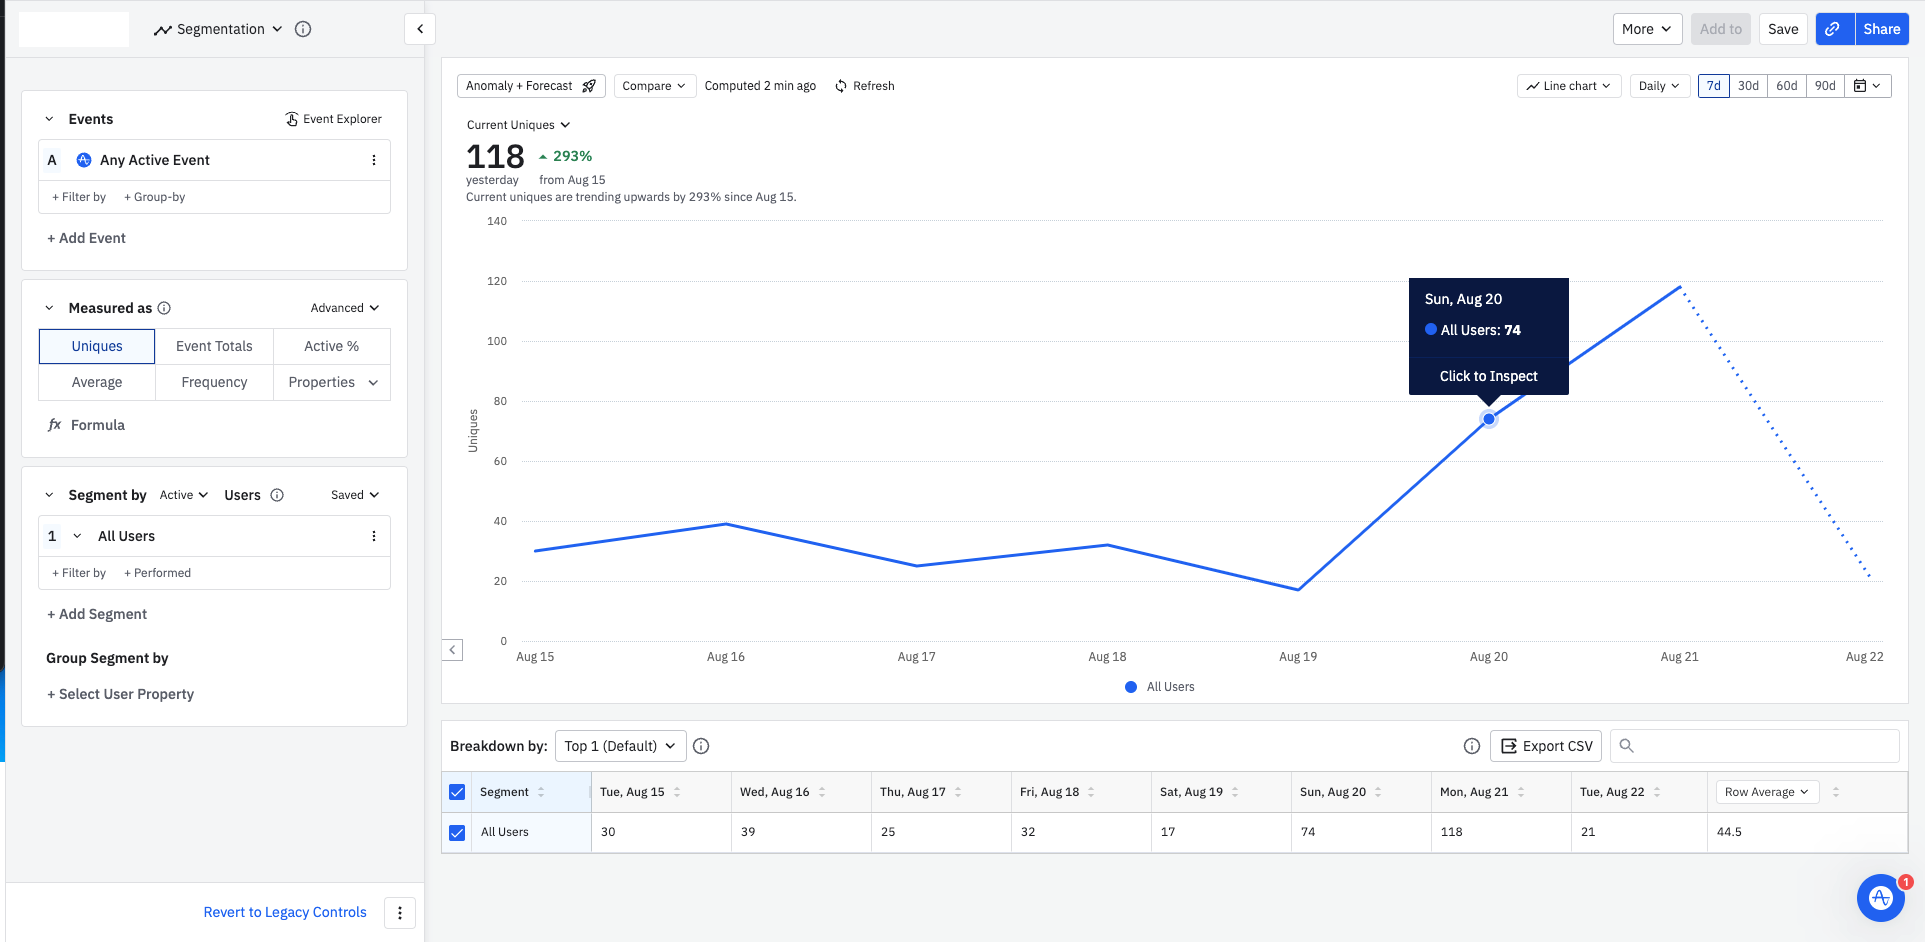Switch date range to 30d
This screenshot has height=942, width=1925.
tap(1748, 86)
